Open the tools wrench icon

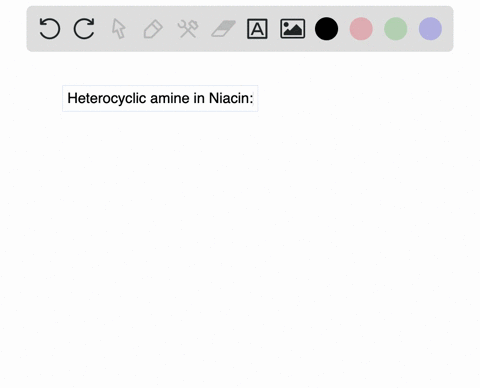(188, 29)
